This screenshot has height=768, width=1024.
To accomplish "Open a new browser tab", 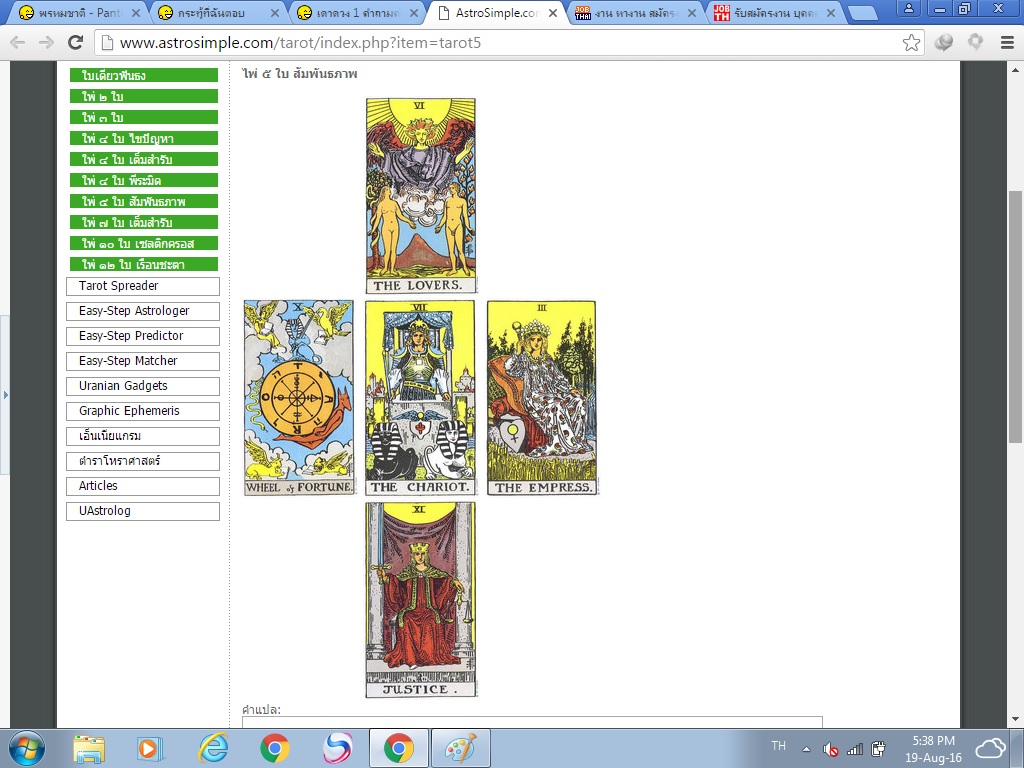I will 862,13.
